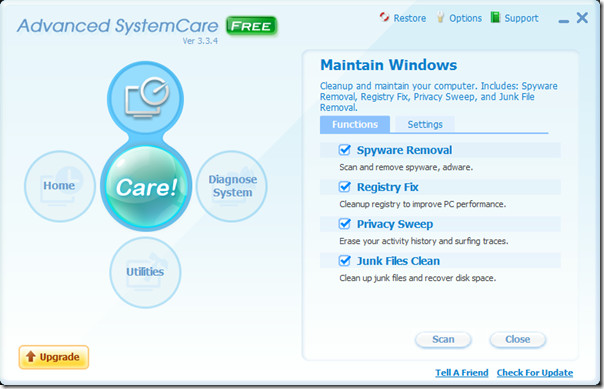Click the 'Ver 3.3.4' version text
604x389 pixels.
(200, 41)
